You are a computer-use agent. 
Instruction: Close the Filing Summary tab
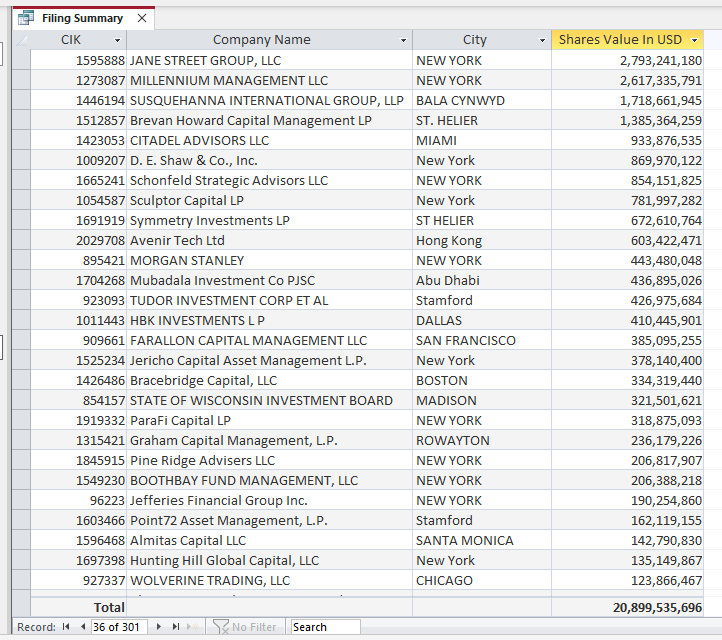(x=142, y=18)
